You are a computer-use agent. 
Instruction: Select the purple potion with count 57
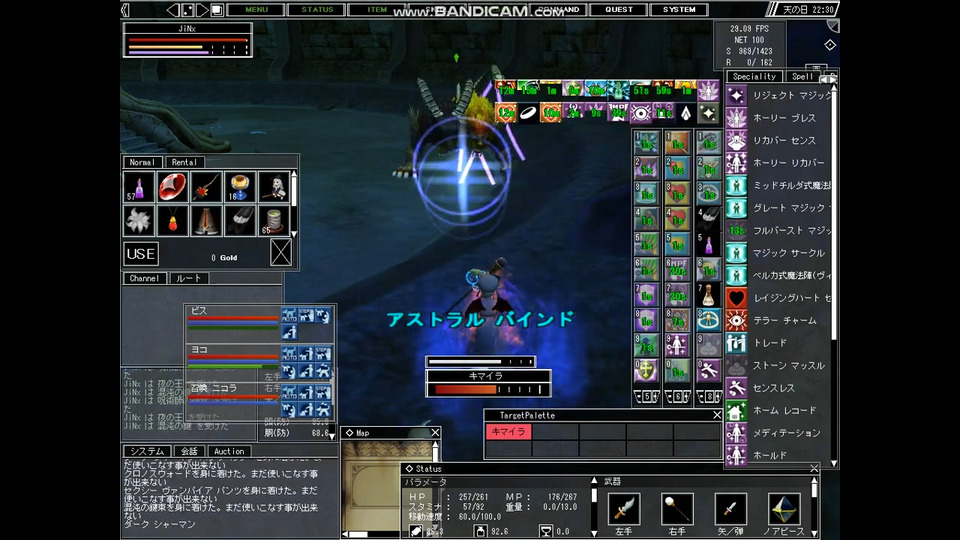coord(139,187)
